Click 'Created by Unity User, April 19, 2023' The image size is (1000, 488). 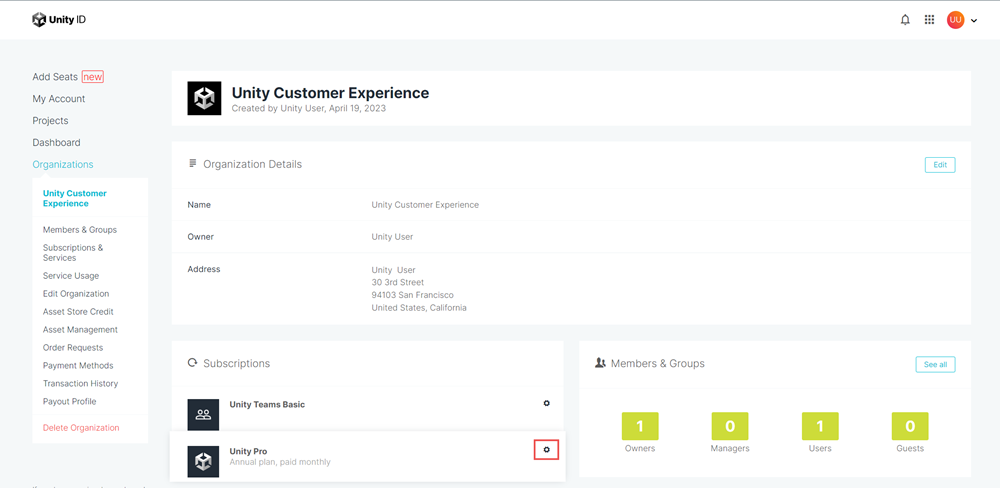point(309,108)
